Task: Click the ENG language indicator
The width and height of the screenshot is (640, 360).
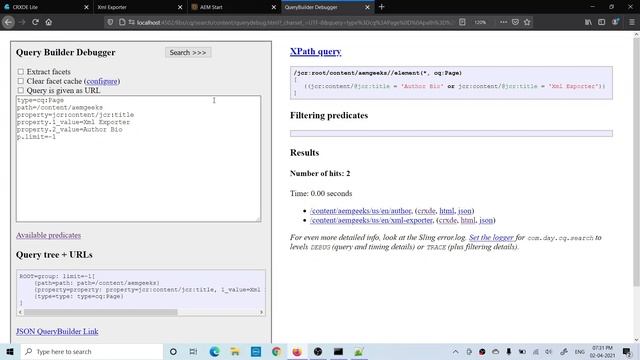Action: 580,351
